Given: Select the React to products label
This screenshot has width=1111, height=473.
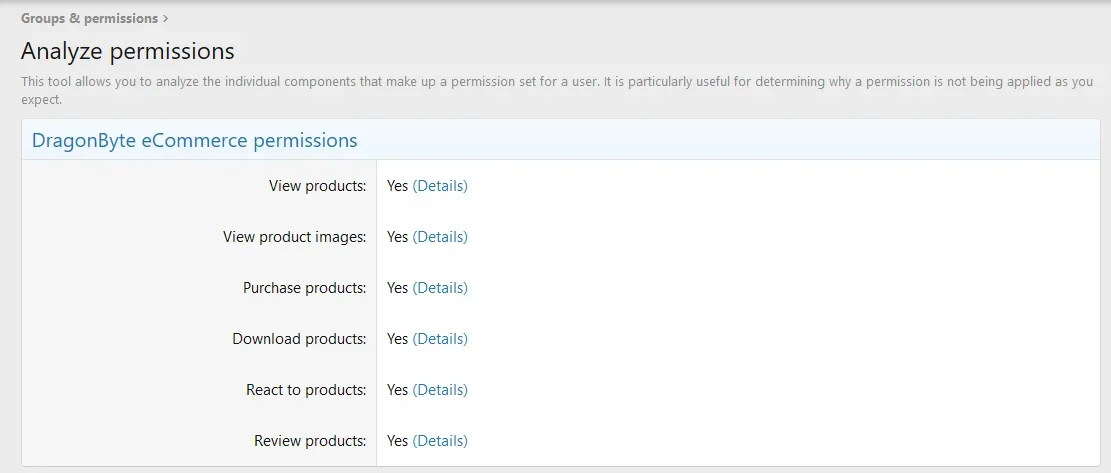Looking at the screenshot, I should [306, 389].
